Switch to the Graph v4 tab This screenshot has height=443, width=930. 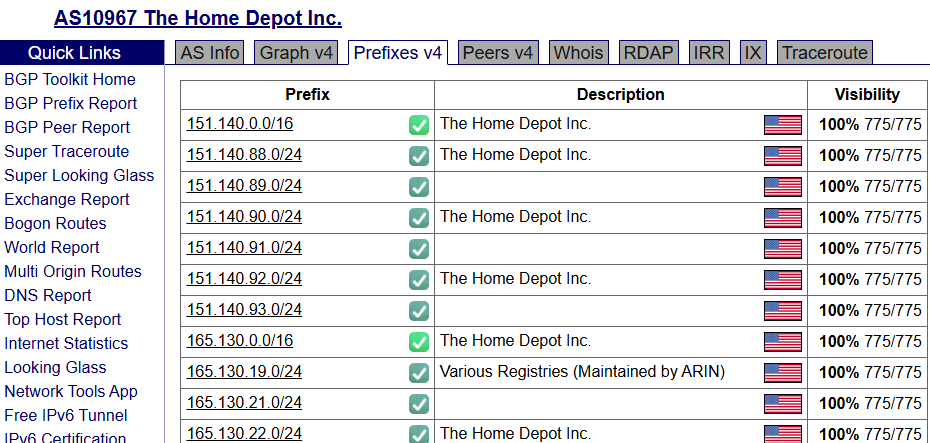click(x=297, y=53)
